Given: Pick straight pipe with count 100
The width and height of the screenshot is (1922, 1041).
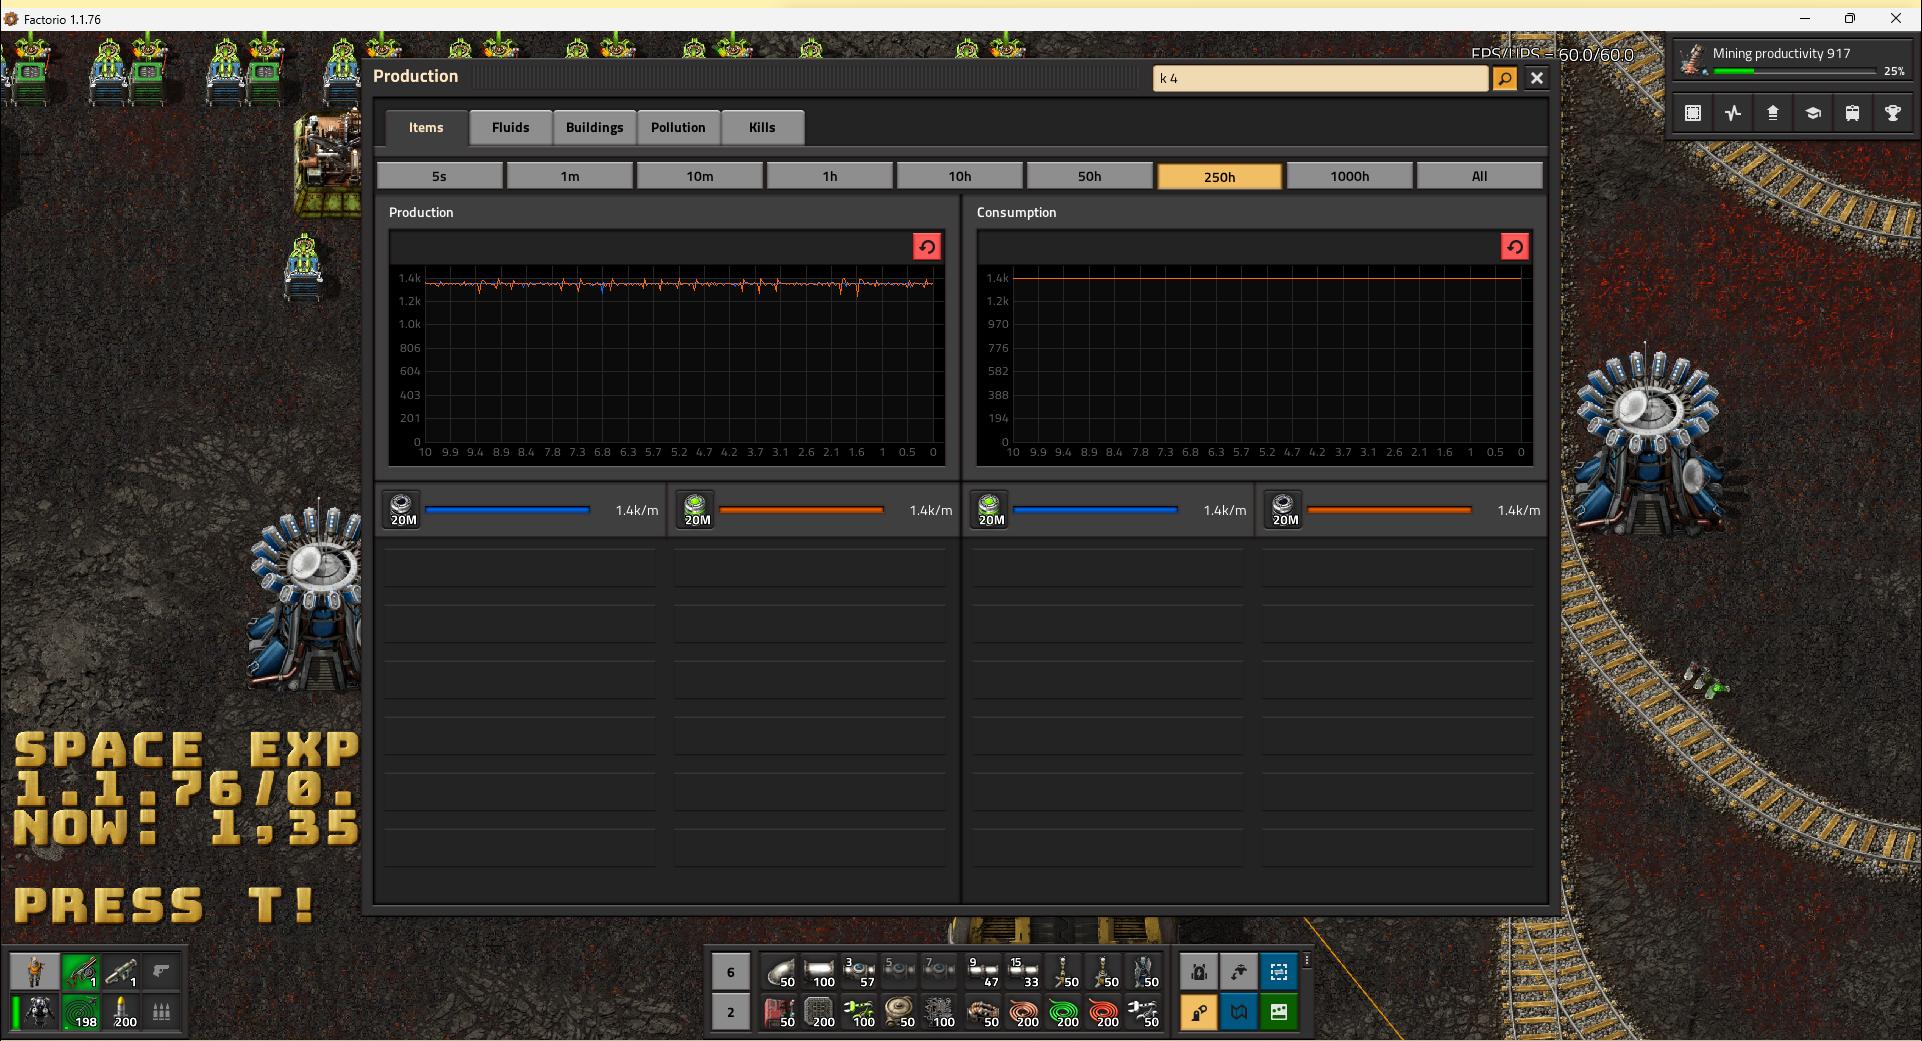Looking at the screenshot, I should (819, 971).
